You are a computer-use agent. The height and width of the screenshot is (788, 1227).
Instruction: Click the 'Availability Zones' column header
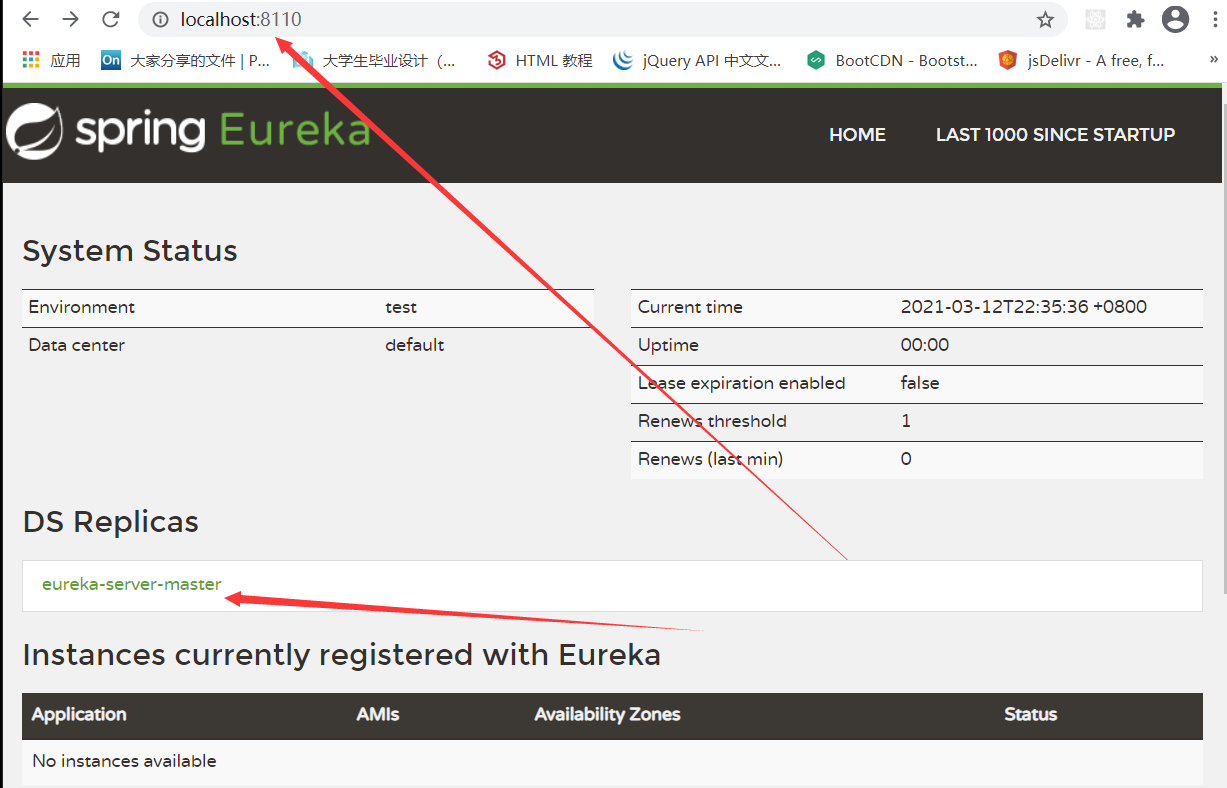click(x=607, y=714)
